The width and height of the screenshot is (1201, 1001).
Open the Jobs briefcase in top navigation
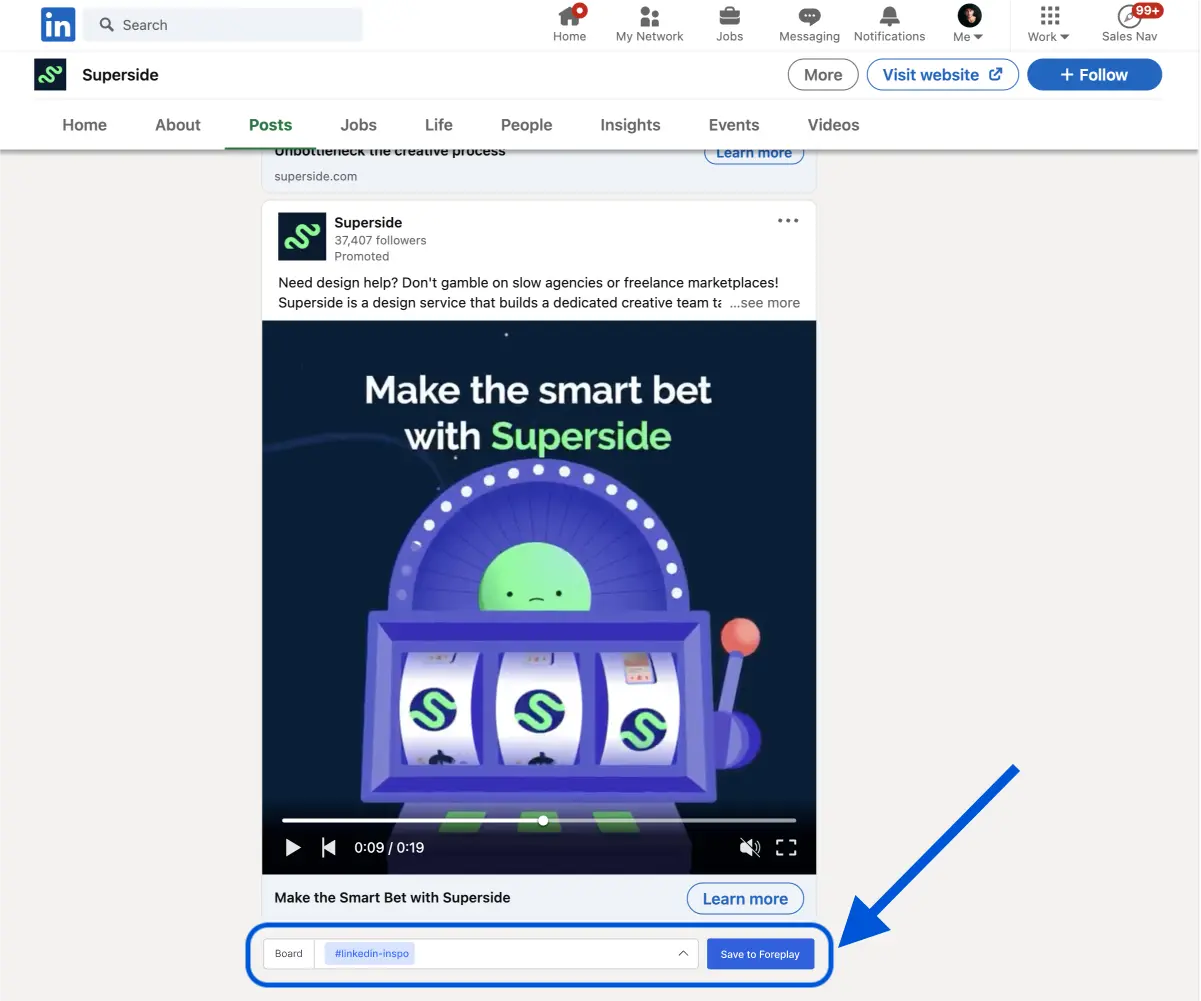[730, 24]
